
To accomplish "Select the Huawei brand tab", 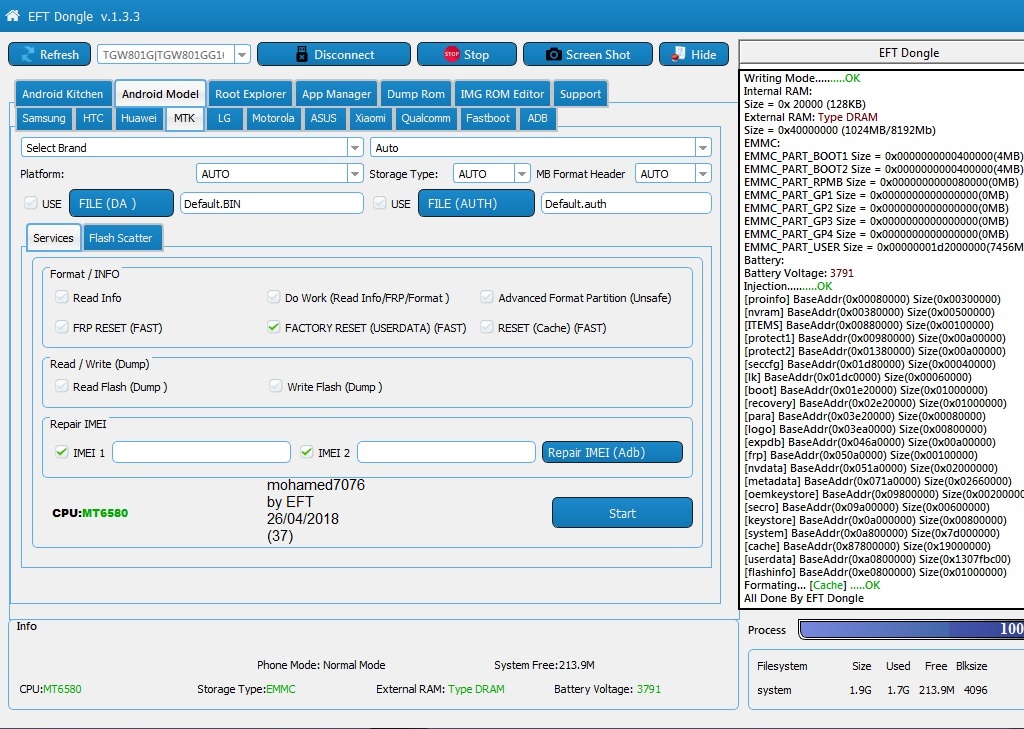I will [x=138, y=118].
